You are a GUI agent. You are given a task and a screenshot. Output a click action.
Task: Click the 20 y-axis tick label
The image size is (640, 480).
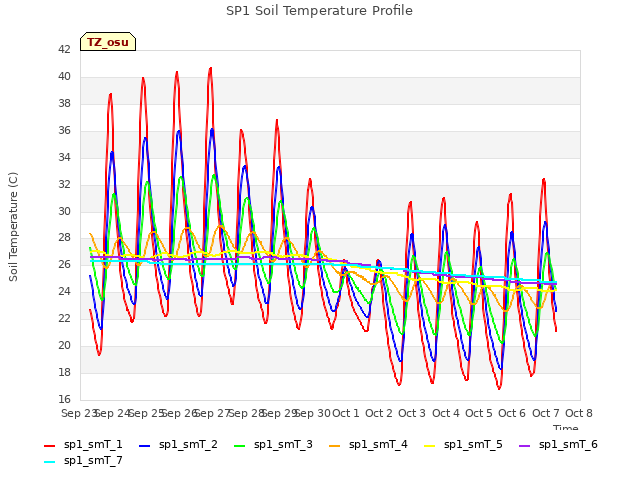tap(64, 345)
